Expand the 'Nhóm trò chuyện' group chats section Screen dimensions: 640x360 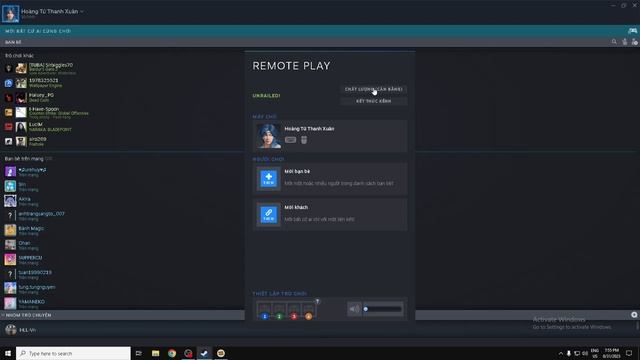[28, 315]
